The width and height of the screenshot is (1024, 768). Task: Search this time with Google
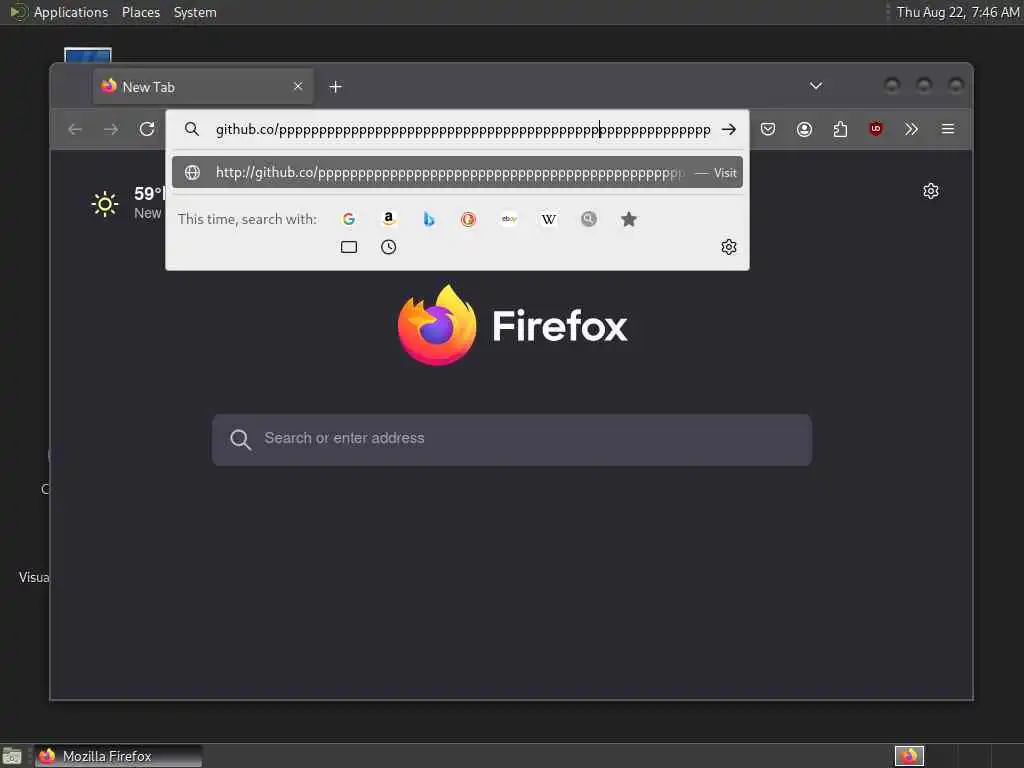pos(349,219)
